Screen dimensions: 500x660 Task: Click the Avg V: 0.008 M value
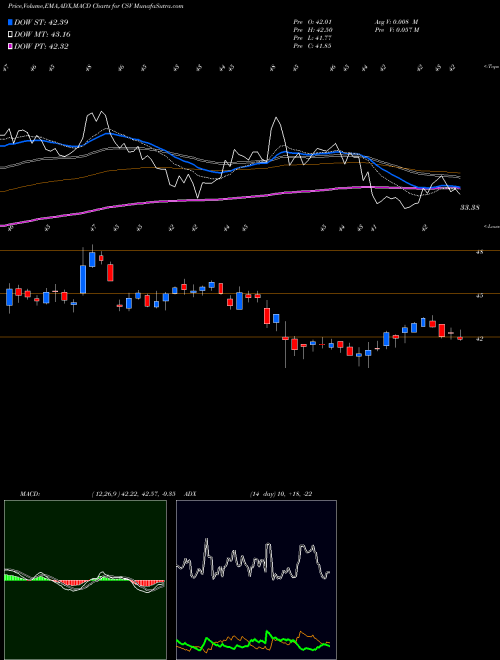(396, 22)
